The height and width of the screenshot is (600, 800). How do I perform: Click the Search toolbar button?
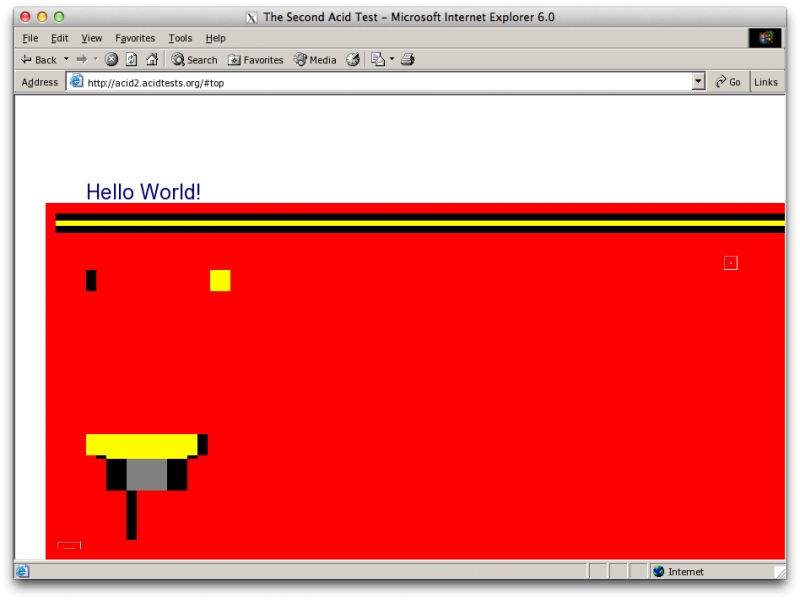194,60
